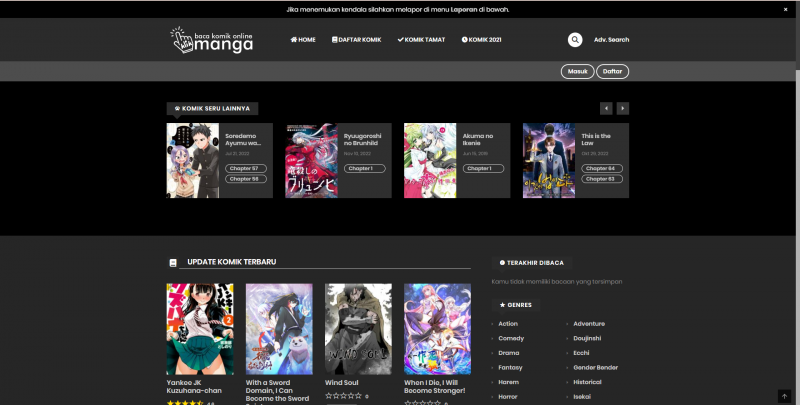Image resolution: width=800 pixels, height=405 pixels.
Task: Open Yankee JK Kuzuhana-chan cover thumbnail
Action: tap(199, 329)
